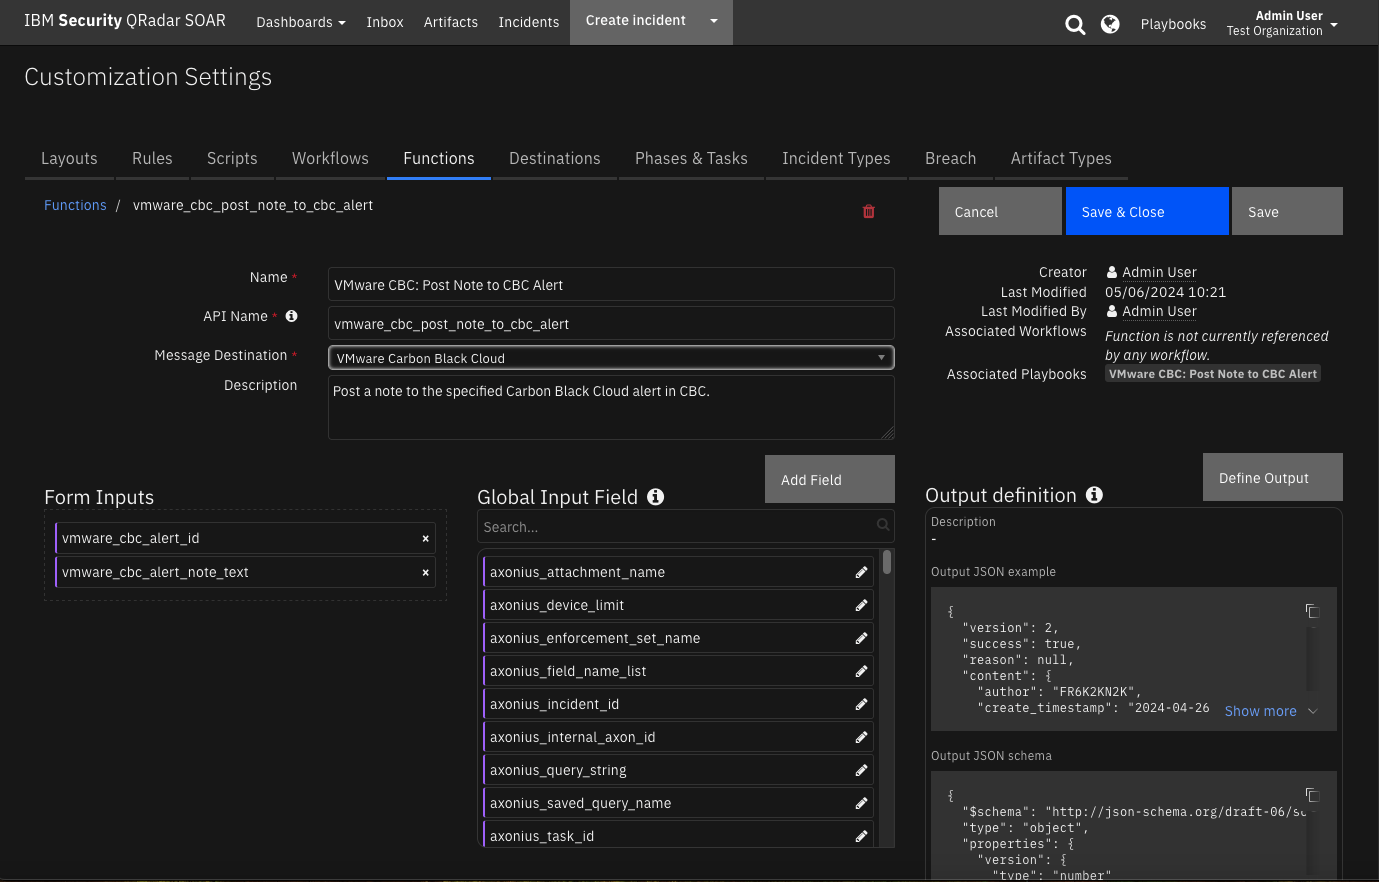
Task: Edit axonius_saved_query_name pencil icon
Action: [861, 804]
